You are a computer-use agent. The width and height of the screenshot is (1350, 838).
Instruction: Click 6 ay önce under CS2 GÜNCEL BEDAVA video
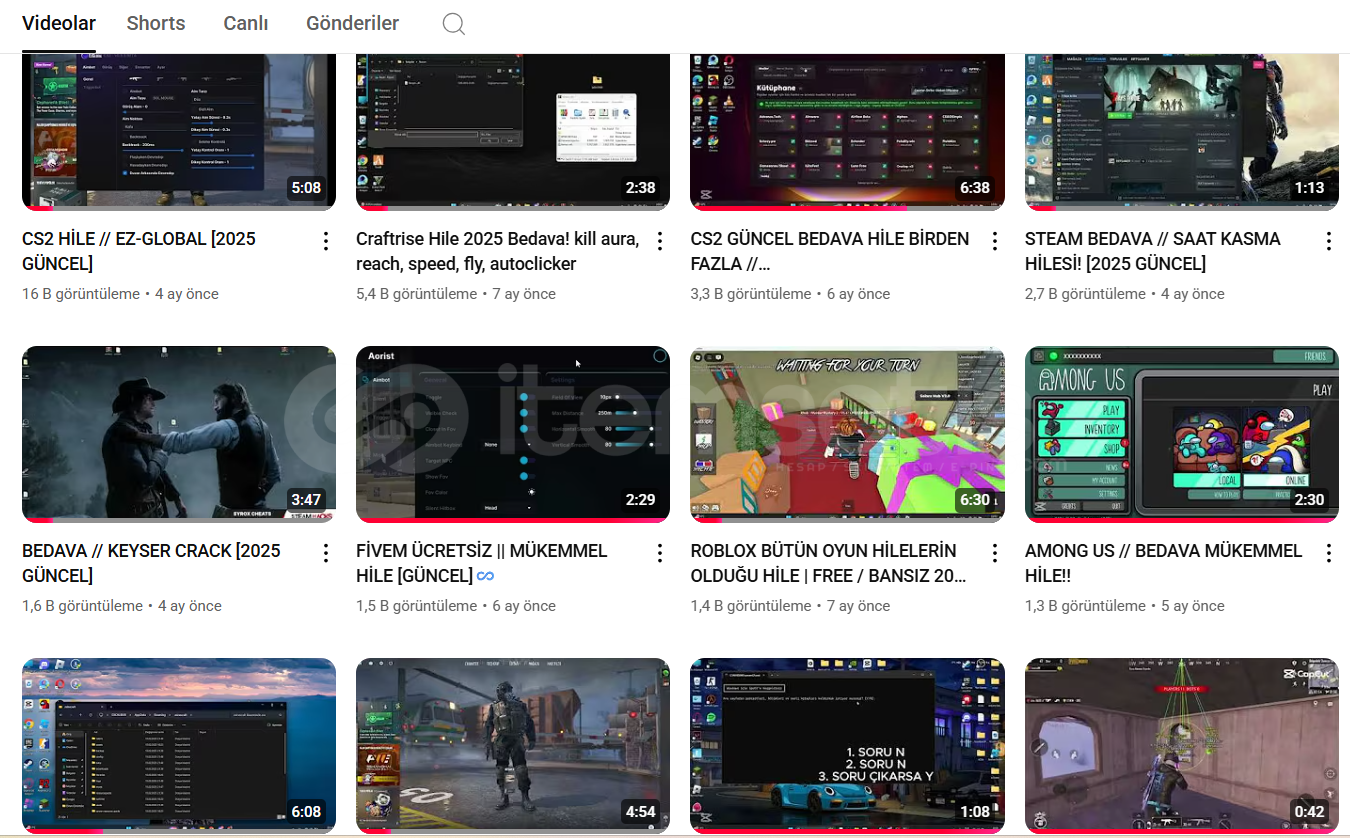click(x=858, y=294)
